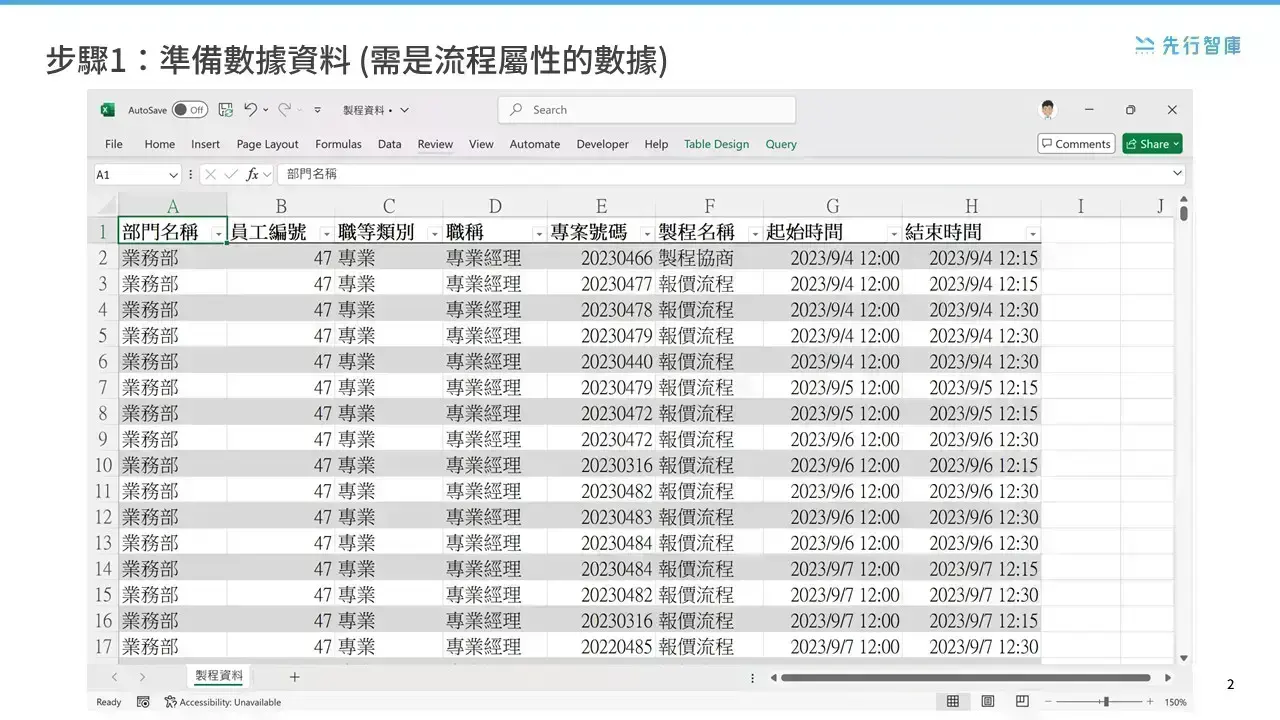The width and height of the screenshot is (1280, 720).
Task: Click the Name Box showing A1
Action: point(129,174)
